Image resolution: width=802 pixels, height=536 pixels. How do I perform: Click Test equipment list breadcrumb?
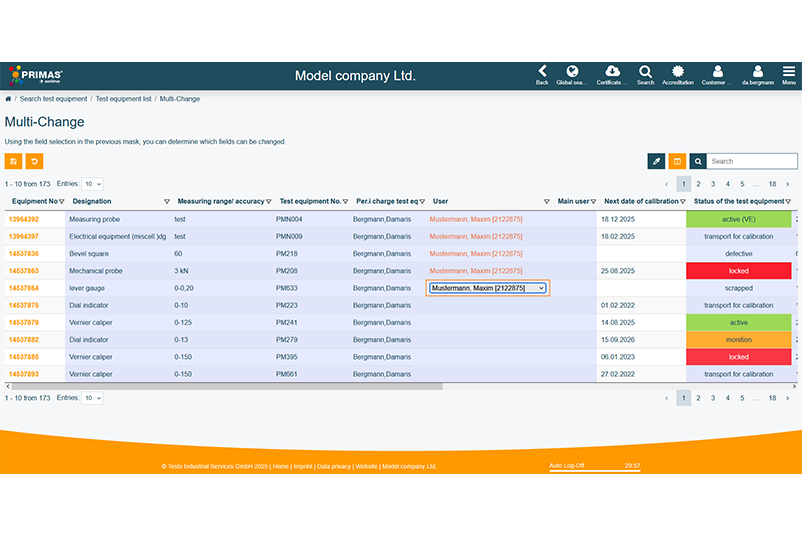tap(123, 99)
